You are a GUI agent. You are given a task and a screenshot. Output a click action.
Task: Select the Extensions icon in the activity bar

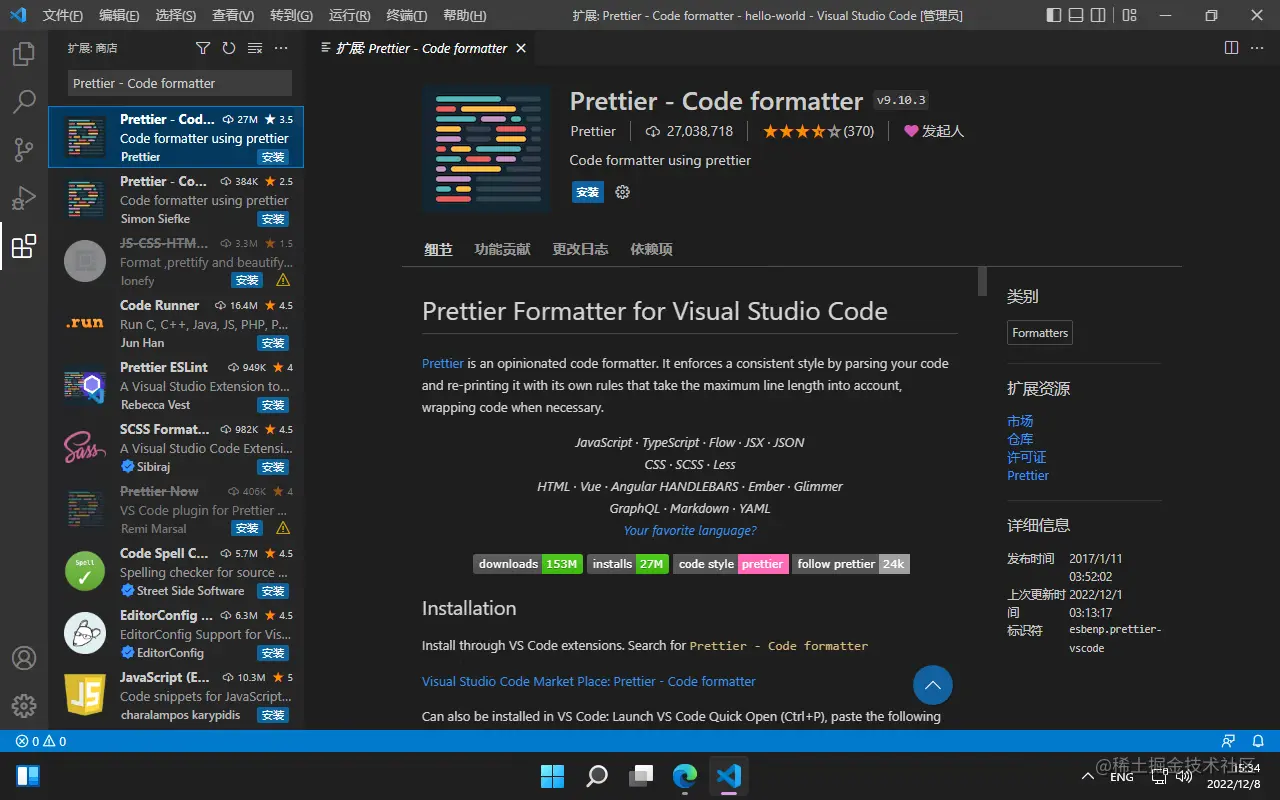[24, 245]
